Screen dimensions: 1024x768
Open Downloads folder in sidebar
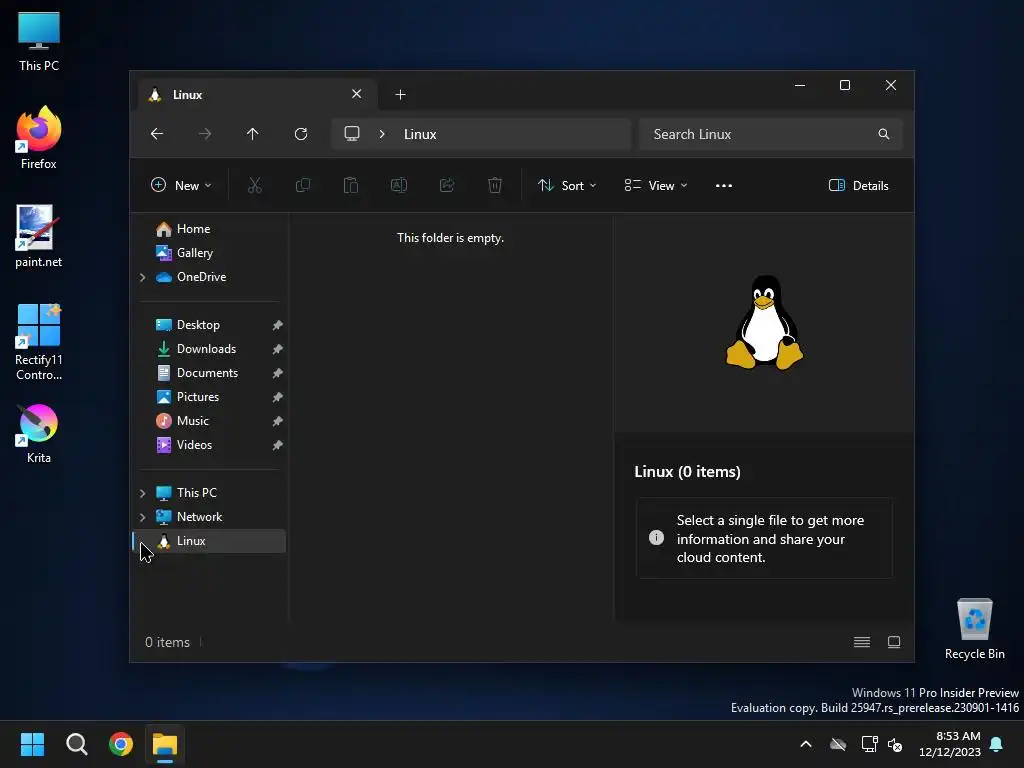tap(206, 349)
